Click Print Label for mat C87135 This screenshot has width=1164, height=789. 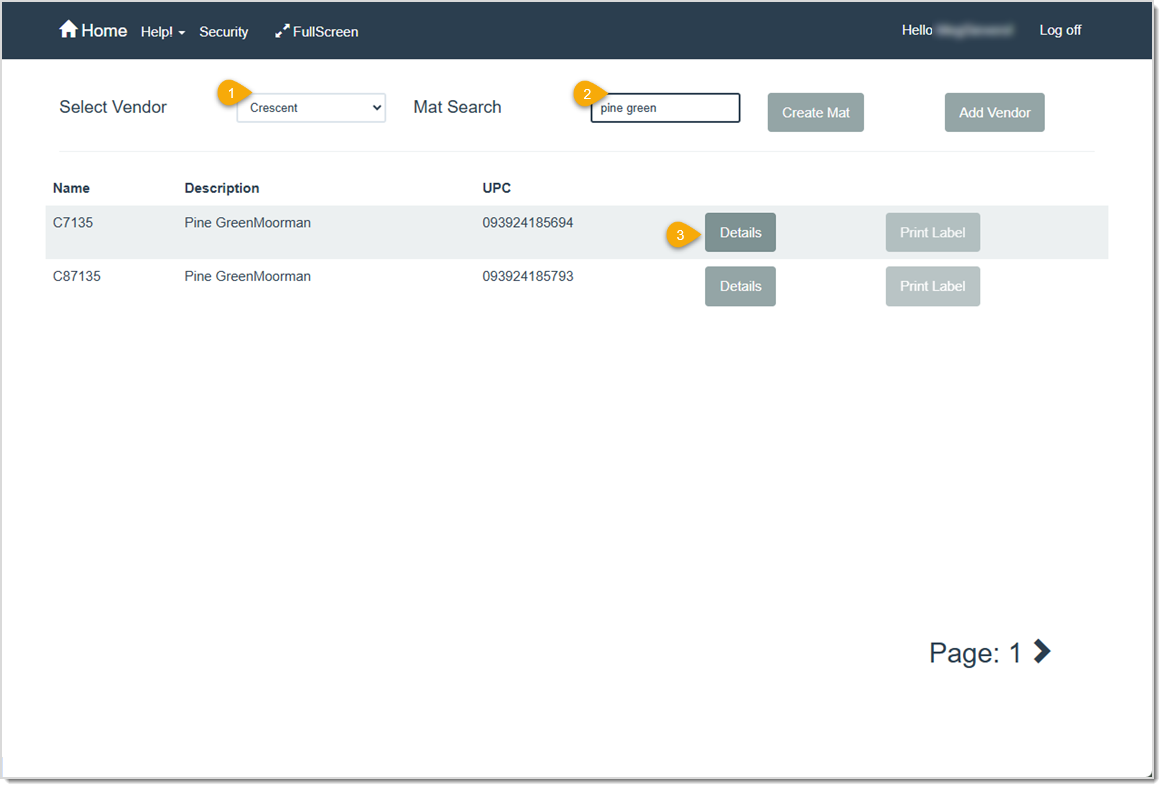tap(932, 286)
